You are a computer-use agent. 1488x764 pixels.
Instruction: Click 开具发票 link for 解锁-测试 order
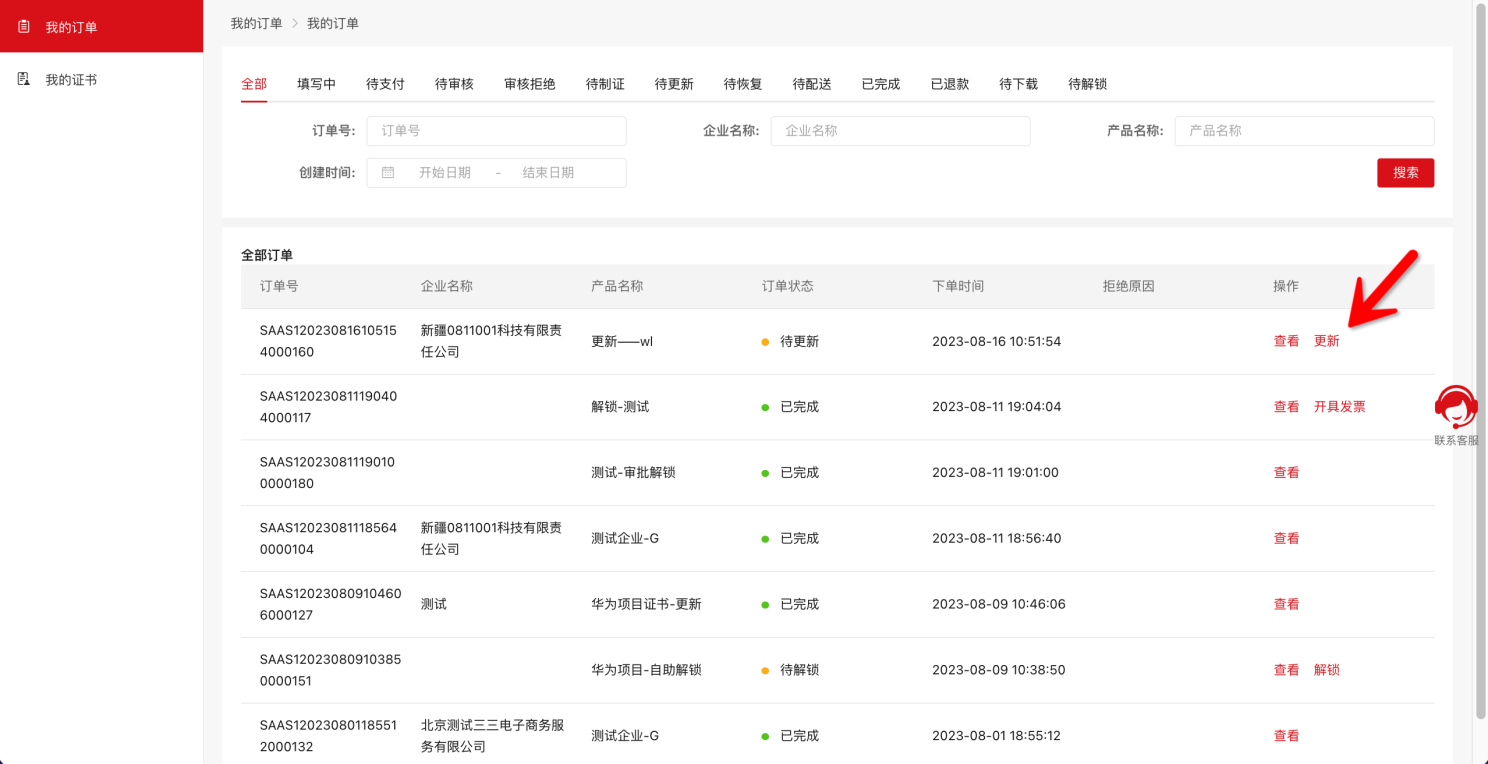(1339, 407)
